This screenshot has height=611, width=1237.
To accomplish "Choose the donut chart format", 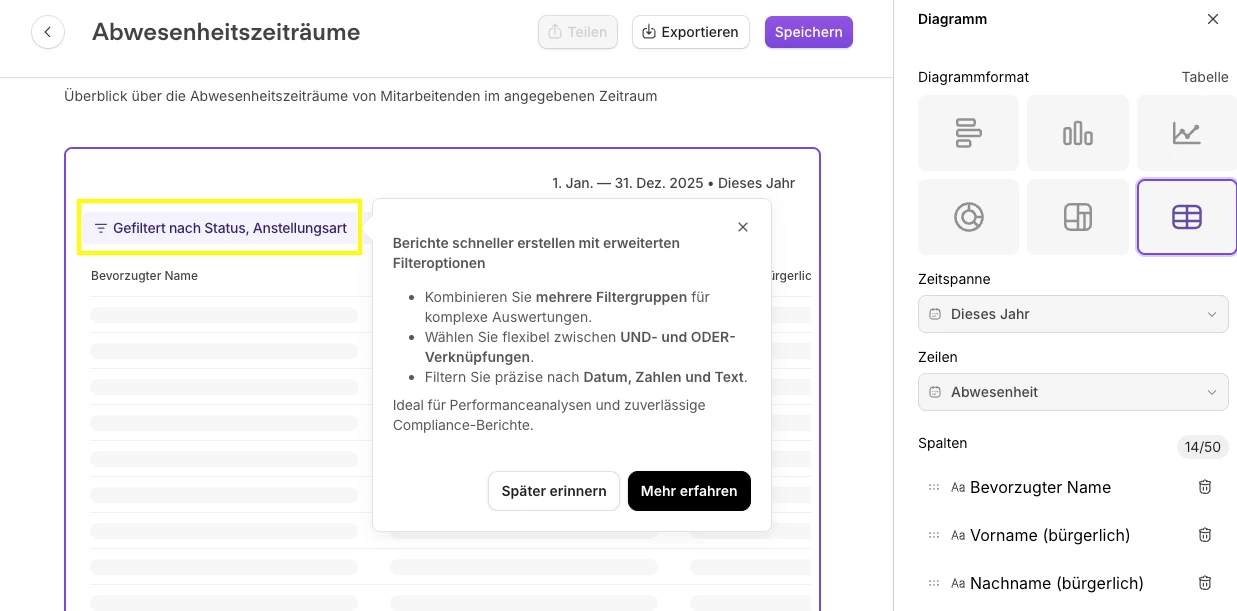I will (968, 217).
